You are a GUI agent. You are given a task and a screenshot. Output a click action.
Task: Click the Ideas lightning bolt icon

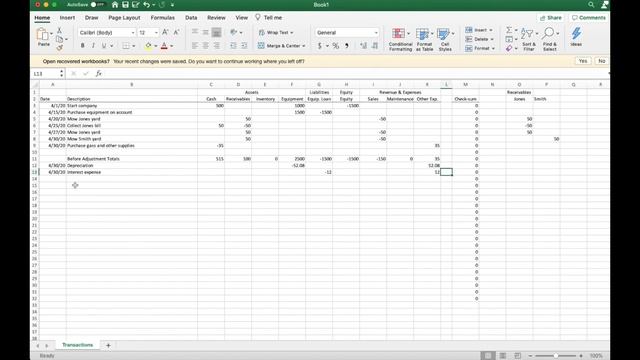[x=576, y=33]
